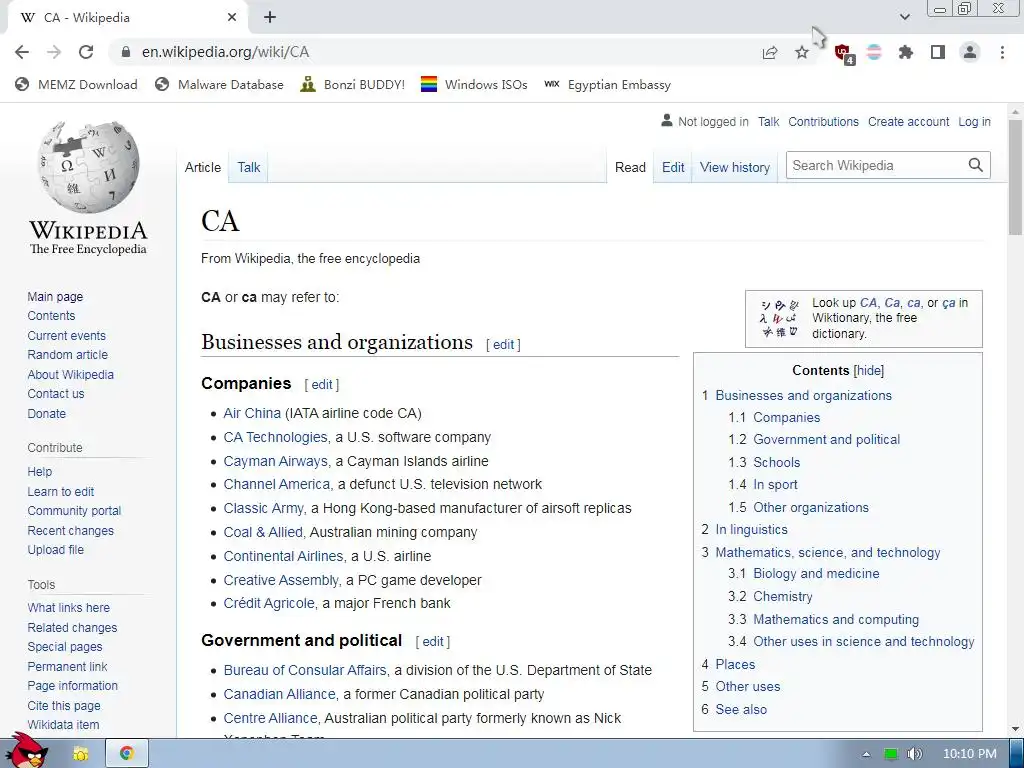Open the Extensions puzzle piece menu
The height and width of the screenshot is (768, 1024).
(906, 52)
